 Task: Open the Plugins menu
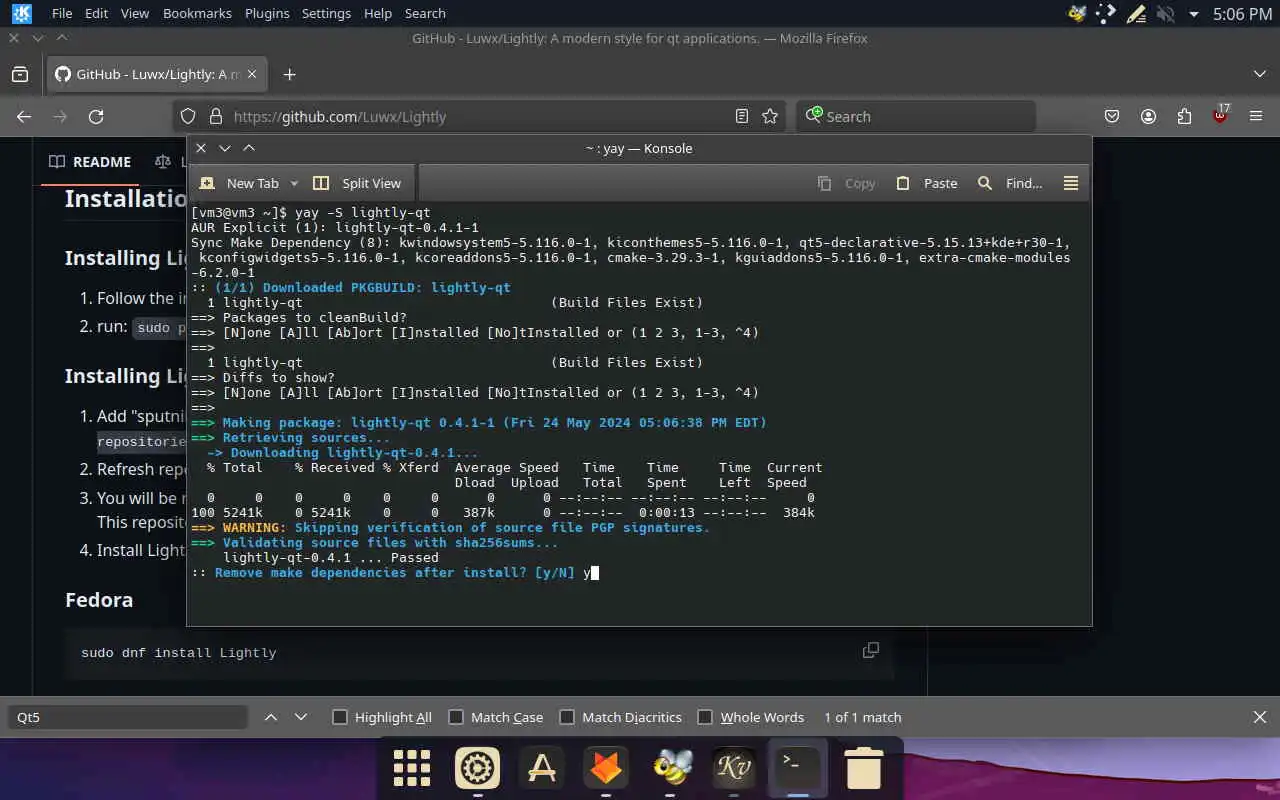[267, 14]
